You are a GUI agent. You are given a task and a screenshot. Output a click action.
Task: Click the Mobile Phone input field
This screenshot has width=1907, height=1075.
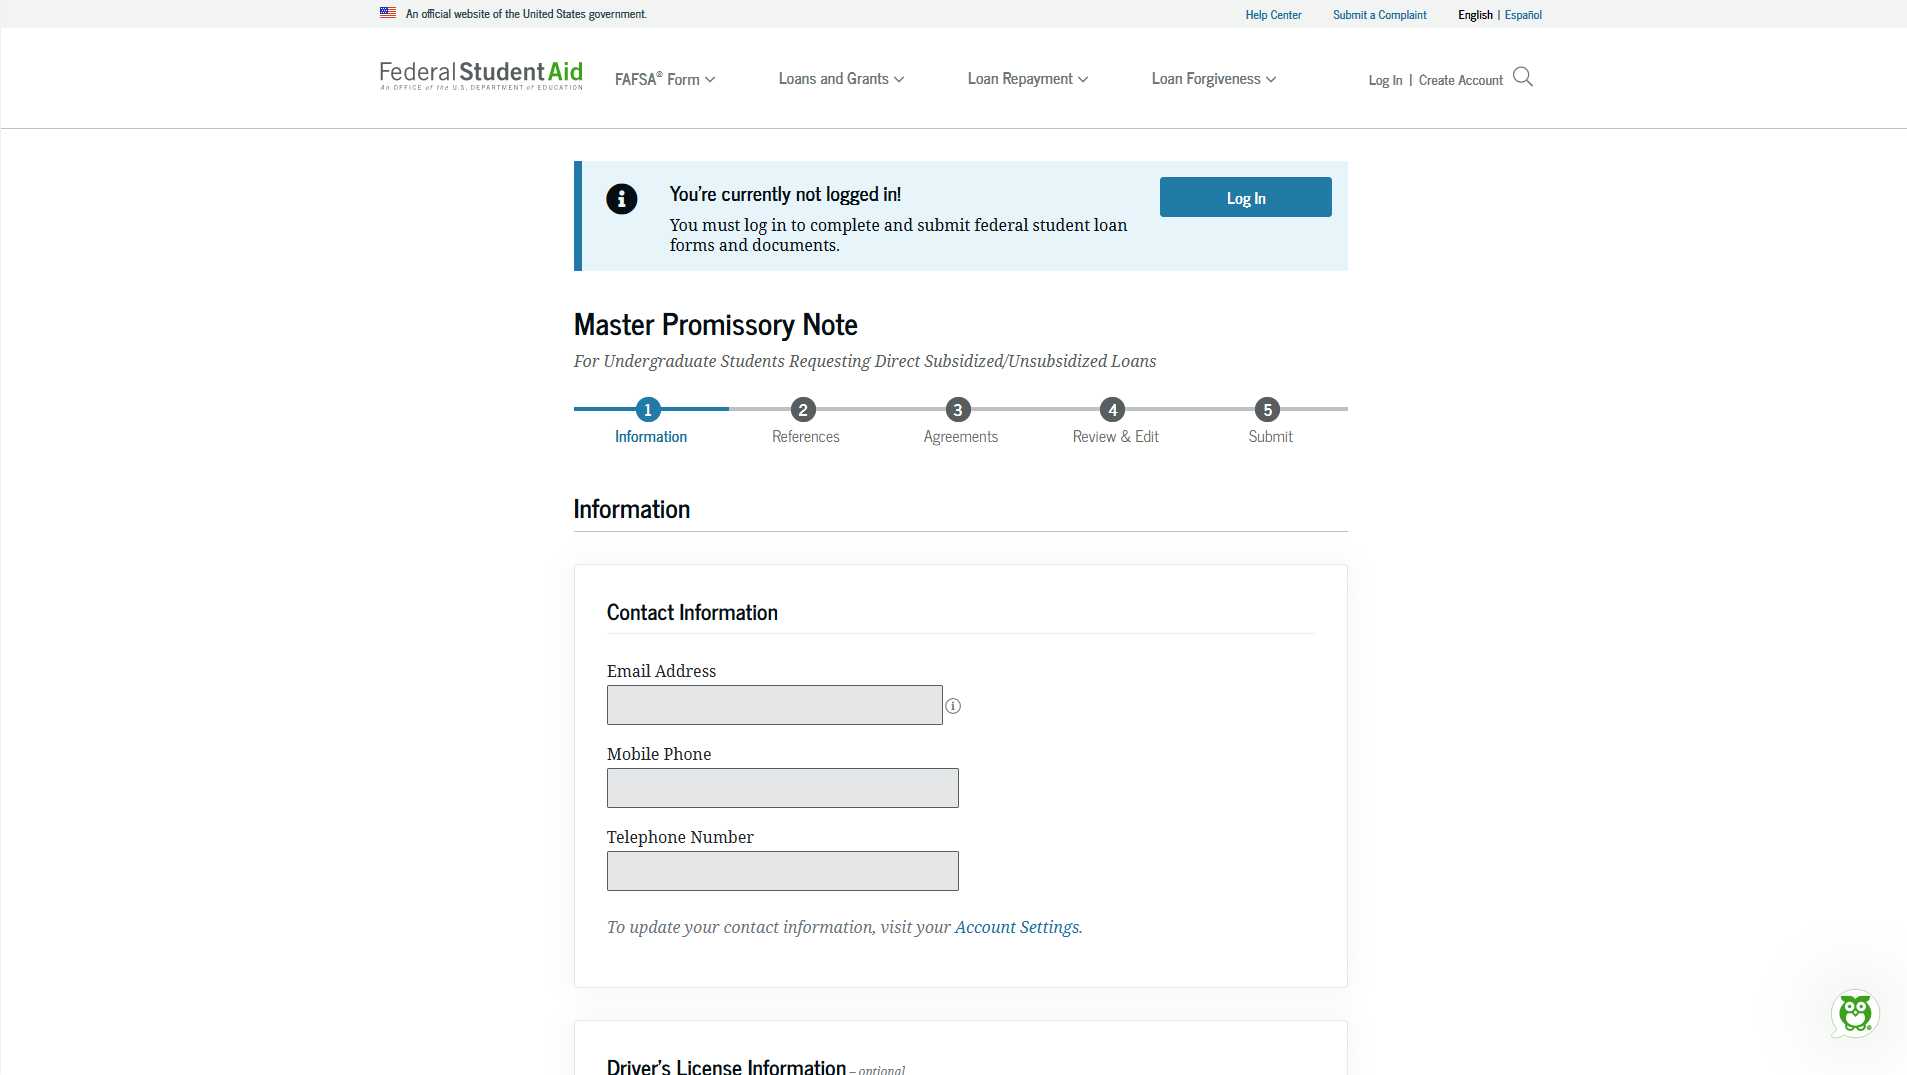coord(782,788)
